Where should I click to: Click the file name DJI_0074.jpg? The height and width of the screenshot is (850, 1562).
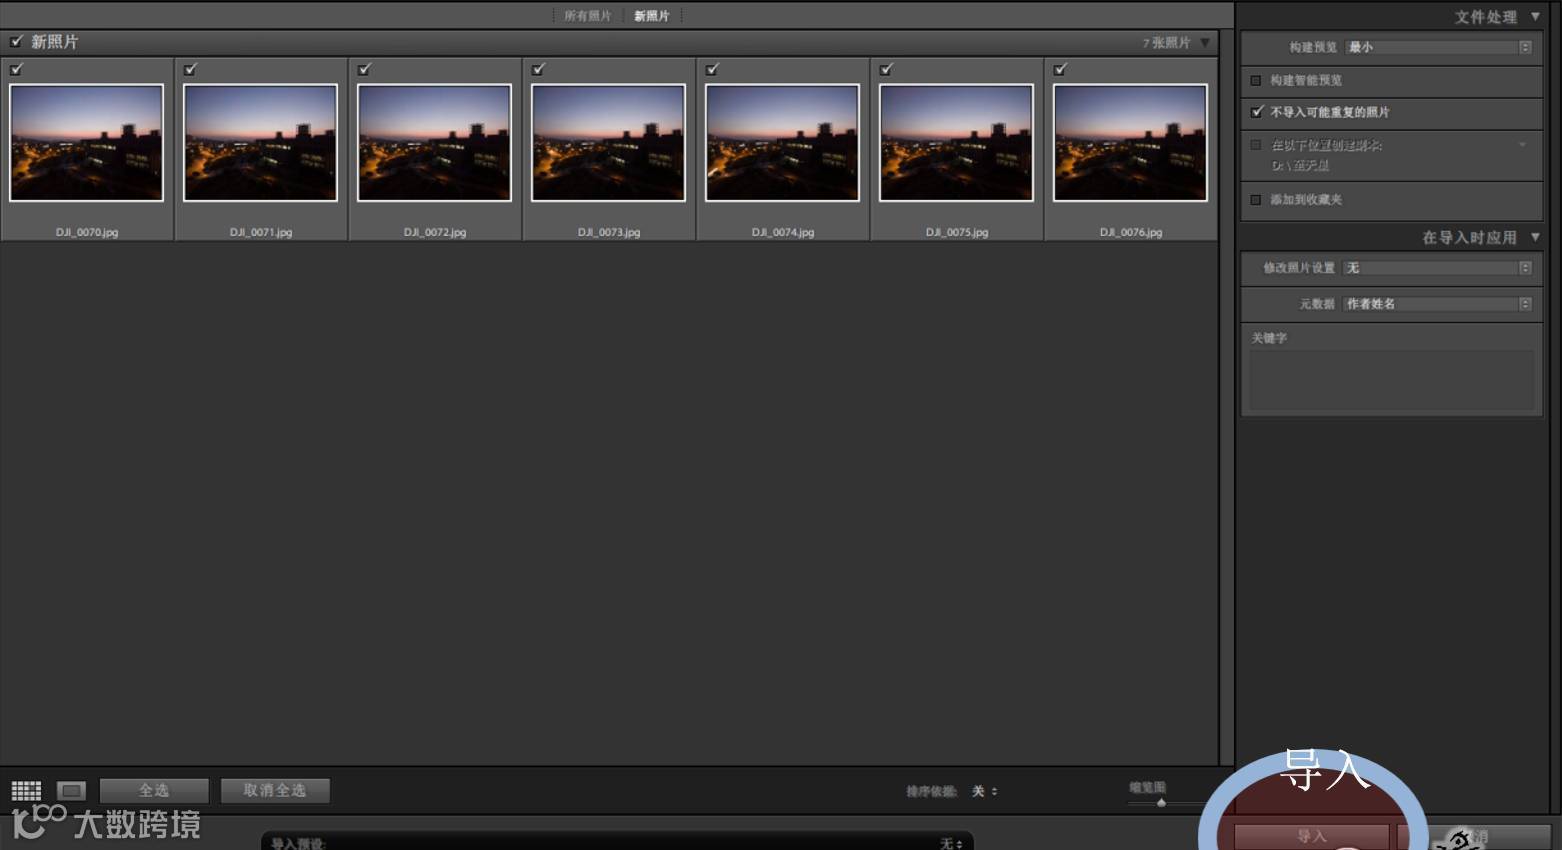pos(783,232)
